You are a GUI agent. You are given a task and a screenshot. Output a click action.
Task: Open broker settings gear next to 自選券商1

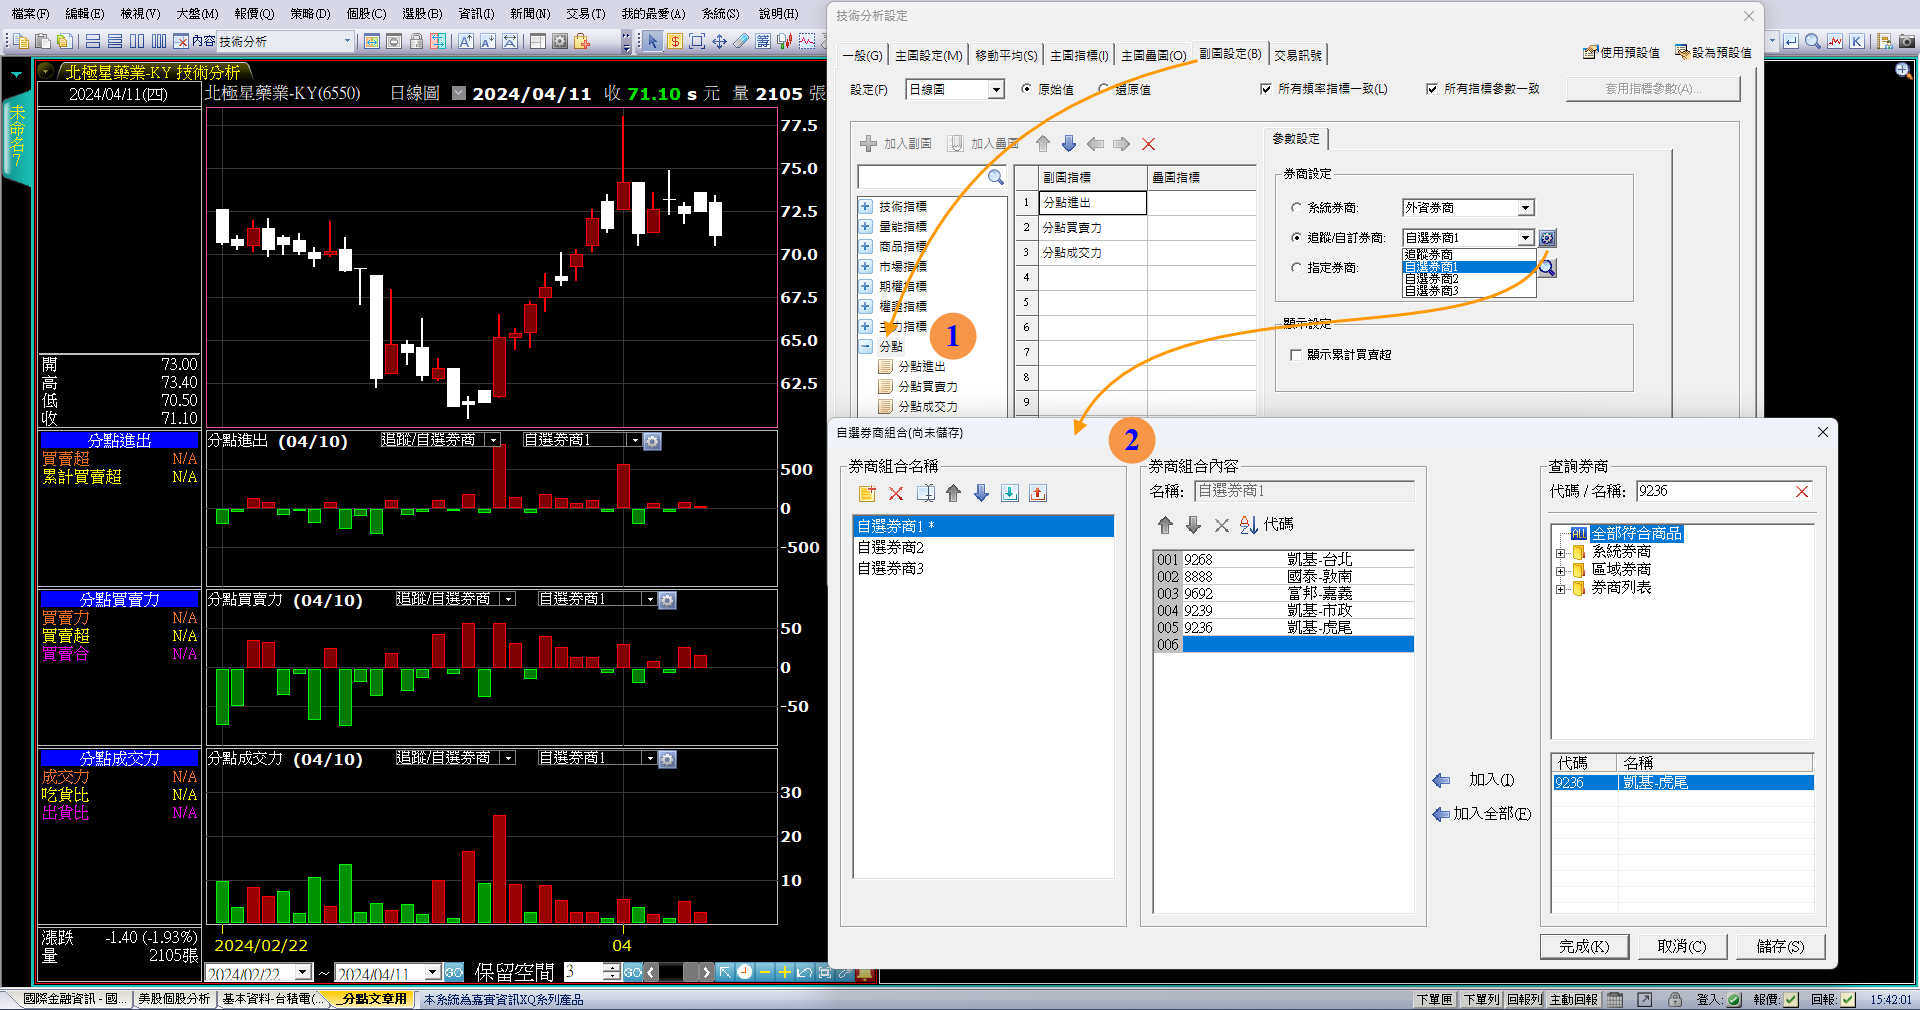1547,238
